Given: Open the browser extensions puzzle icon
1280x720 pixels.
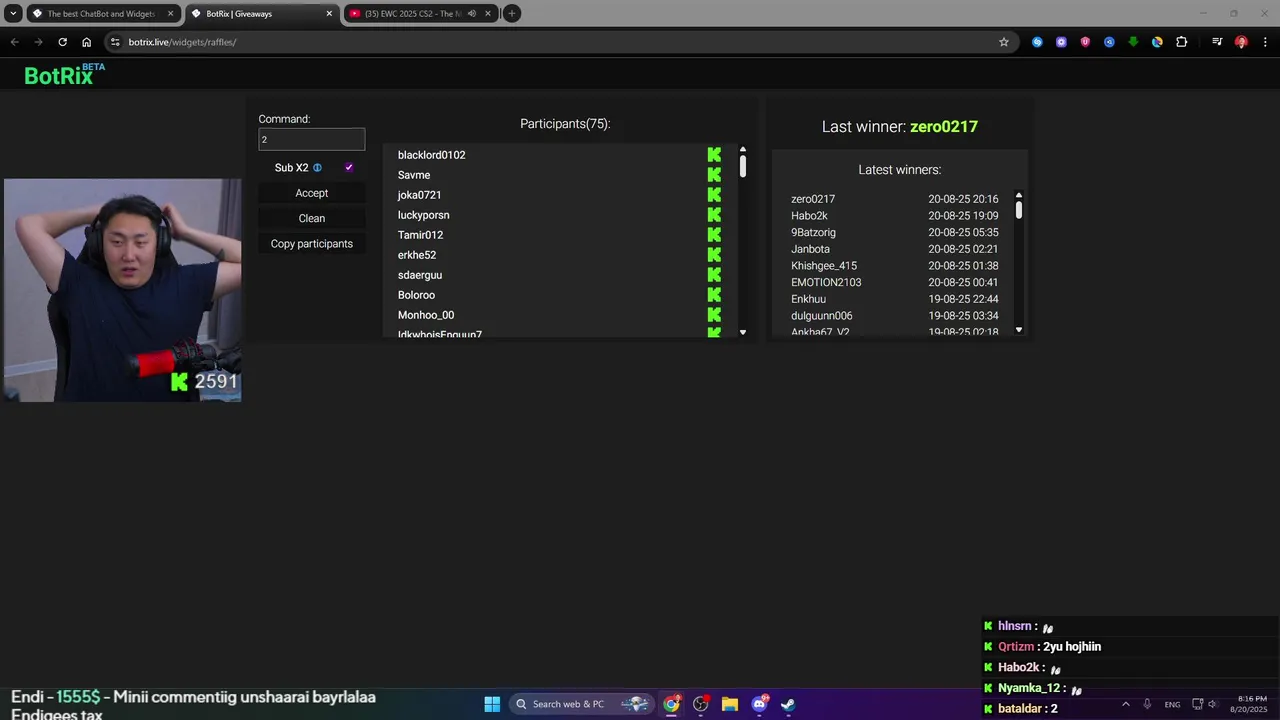Looking at the screenshot, I should tap(1182, 42).
